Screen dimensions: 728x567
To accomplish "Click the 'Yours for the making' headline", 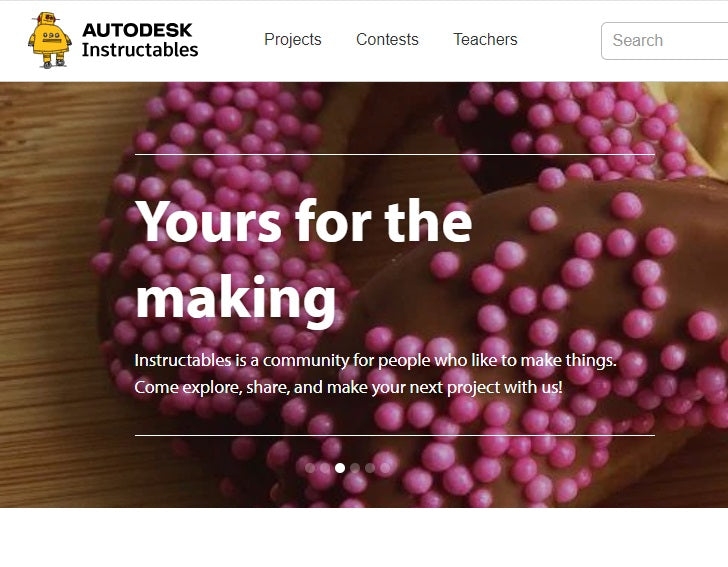I will [x=304, y=261].
